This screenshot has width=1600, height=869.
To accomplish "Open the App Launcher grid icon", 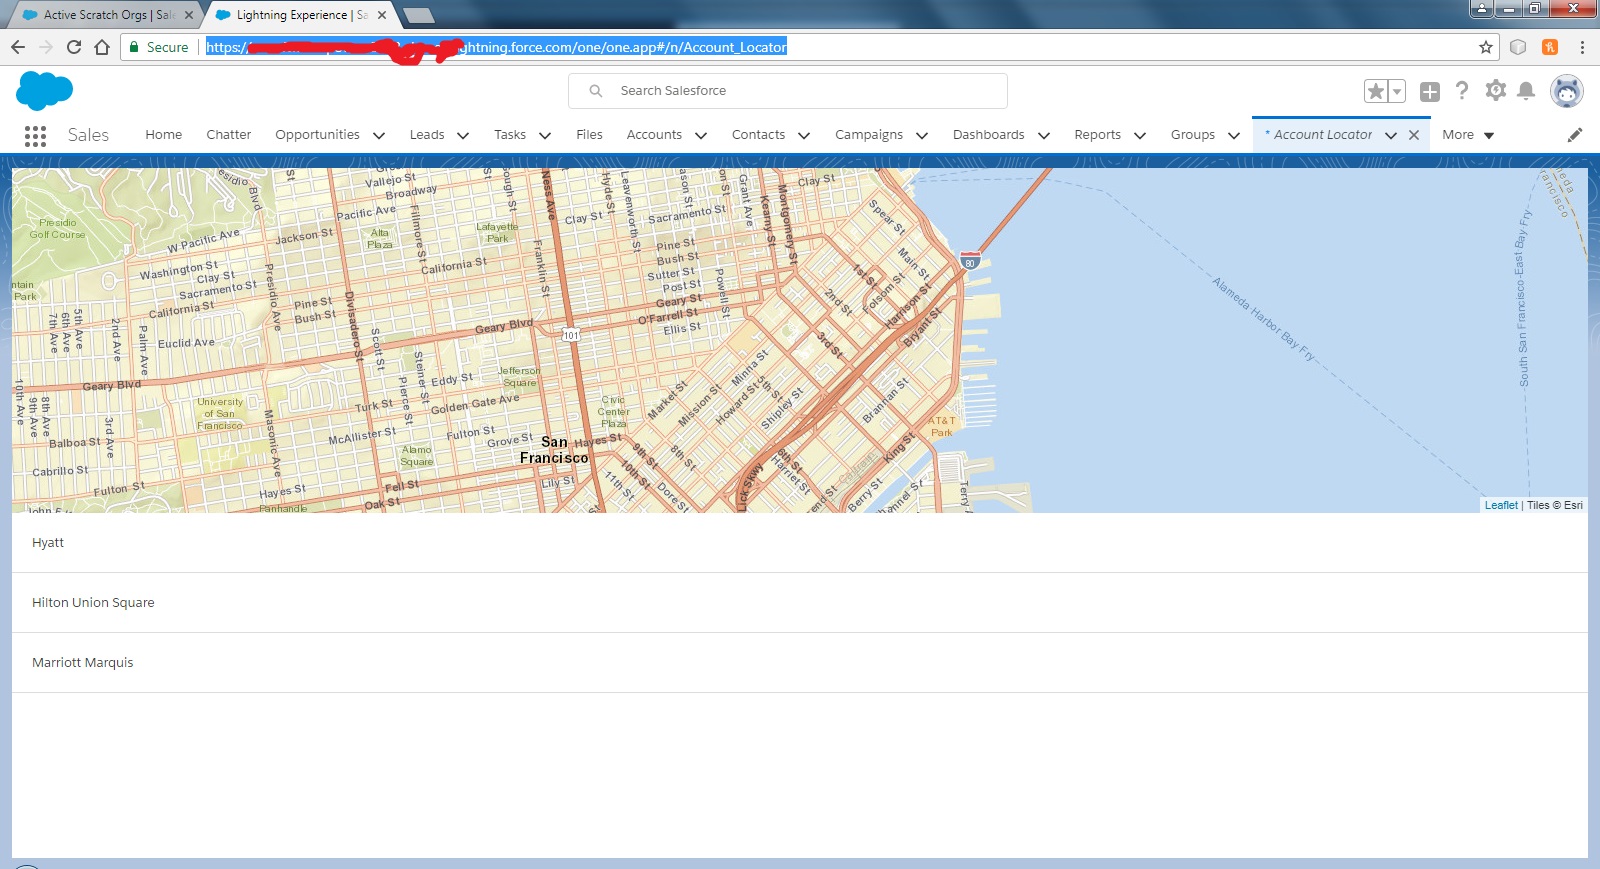I will point(35,136).
